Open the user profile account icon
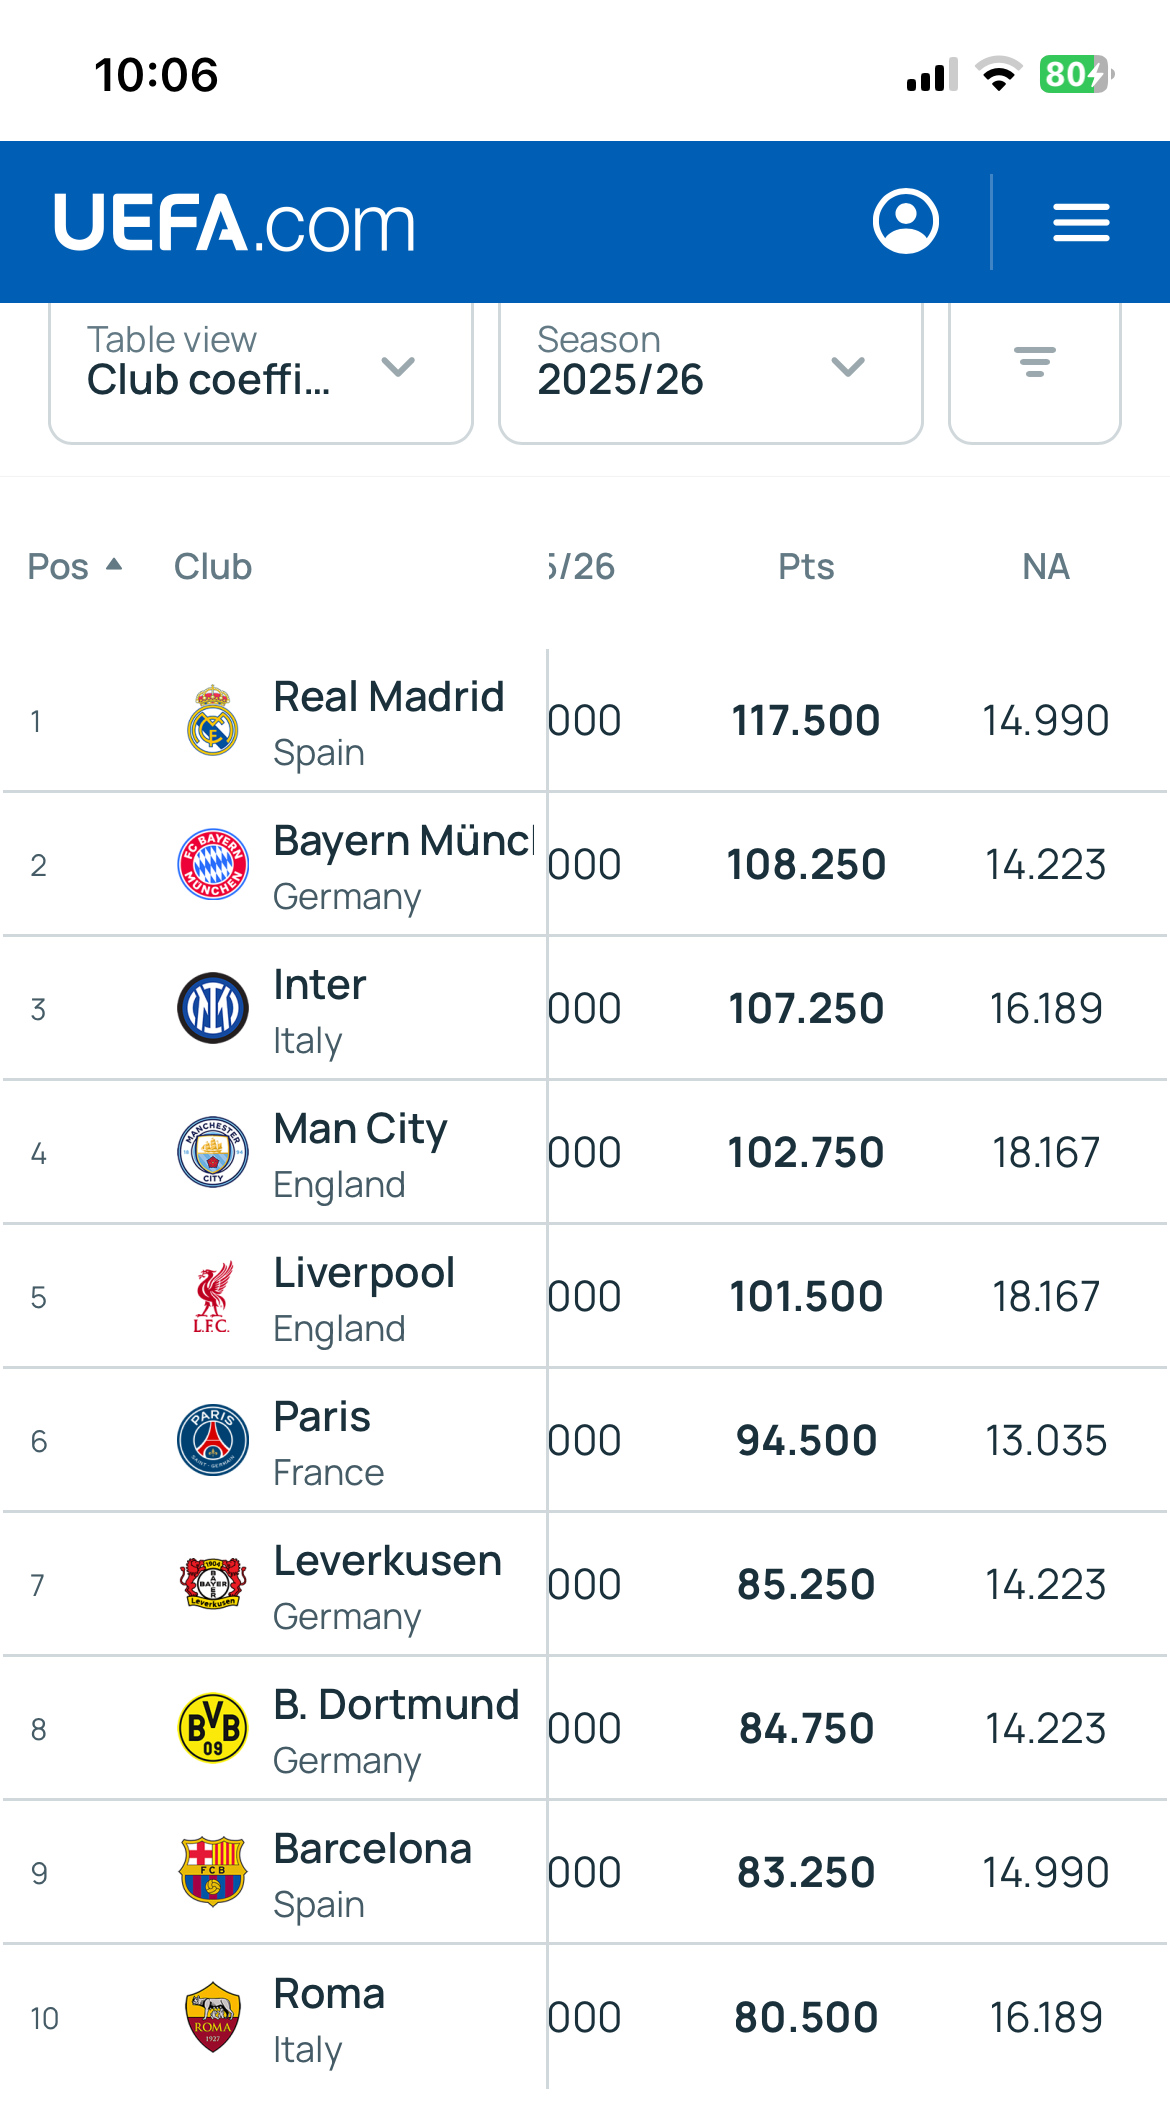 click(905, 221)
